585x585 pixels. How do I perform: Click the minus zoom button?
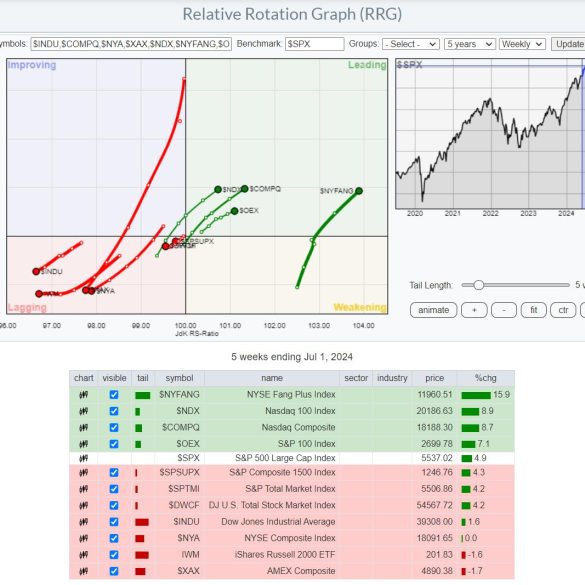click(x=504, y=310)
